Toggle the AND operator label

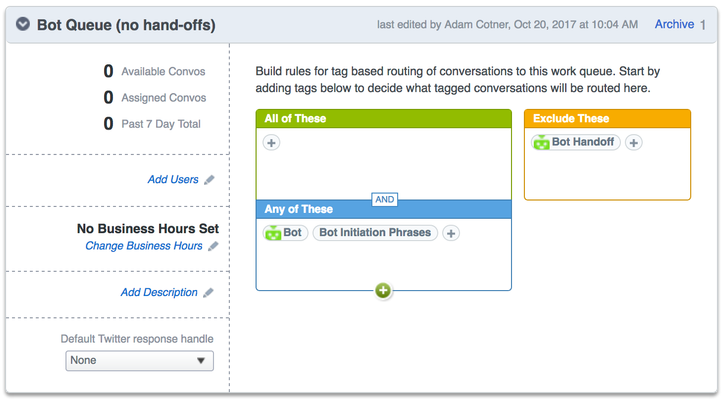point(385,199)
